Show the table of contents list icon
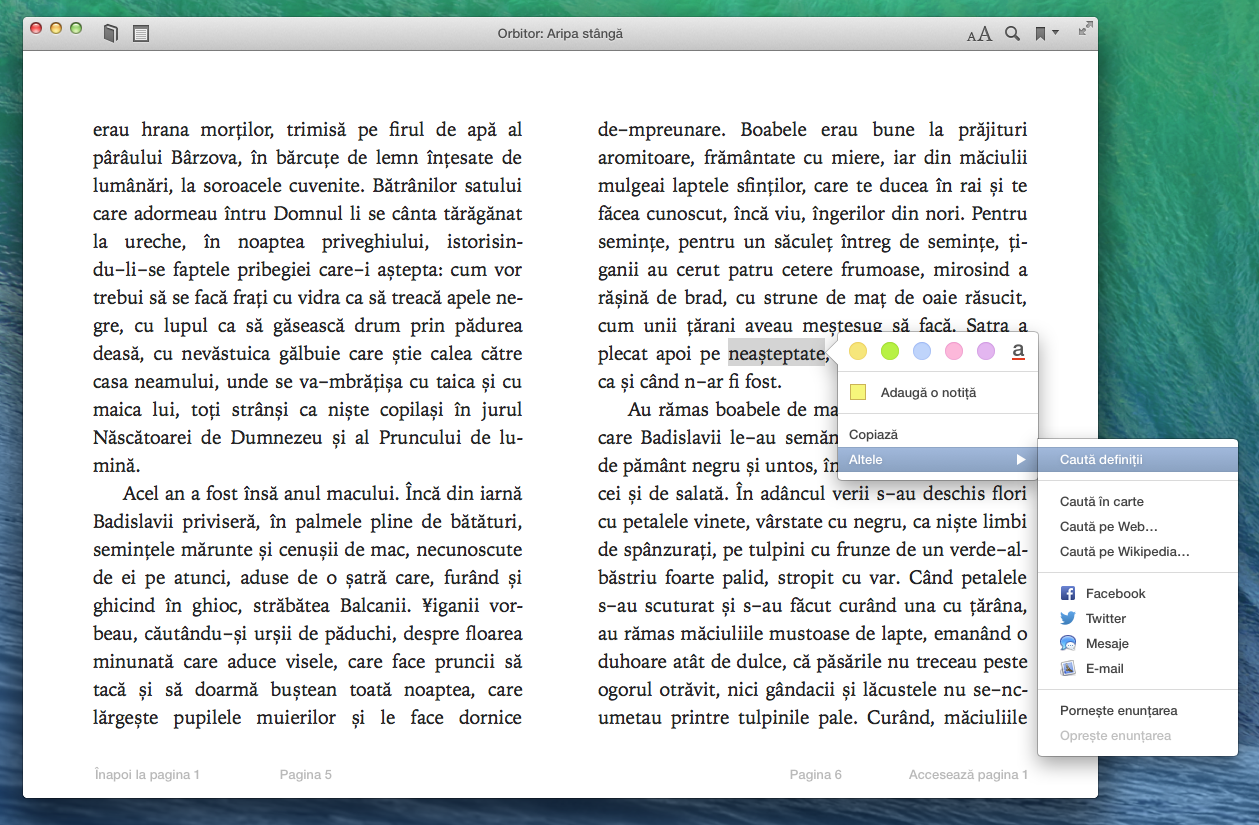The width and height of the screenshot is (1259, 825). [x=141, y=33]
